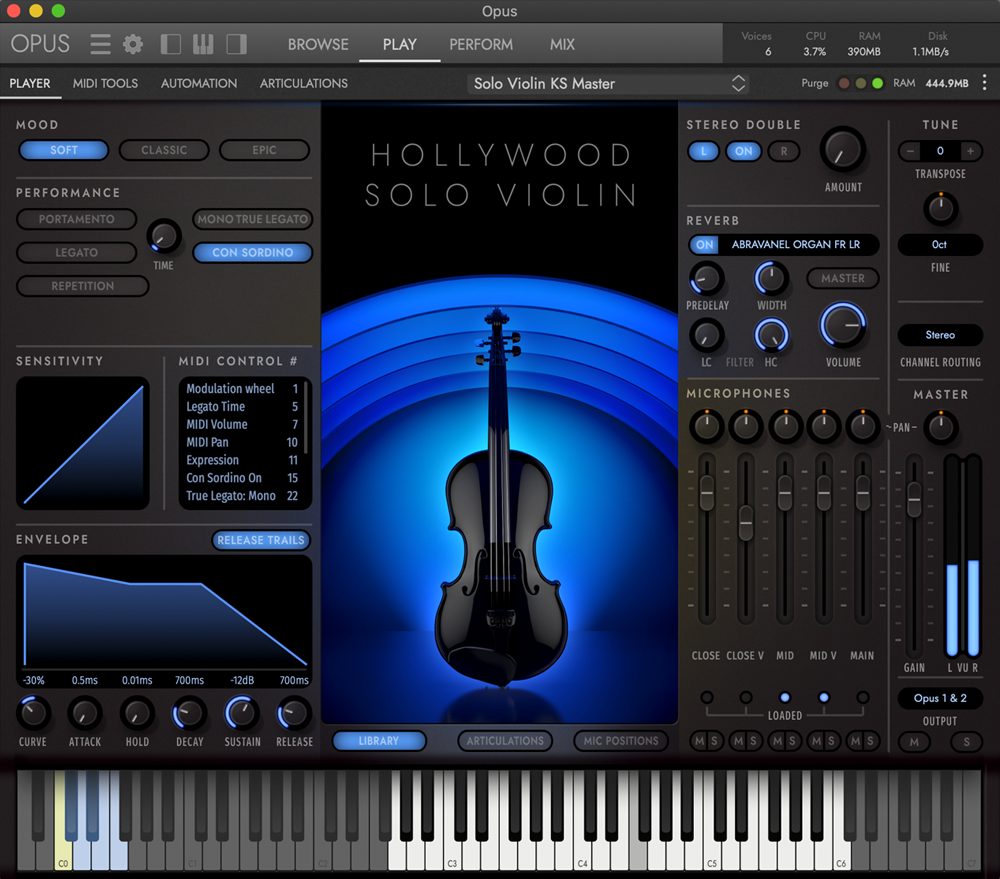The height and width of the screenshot is (879, 1000).
Task: Select the Epic mood
Action: [x=264, y=150]
